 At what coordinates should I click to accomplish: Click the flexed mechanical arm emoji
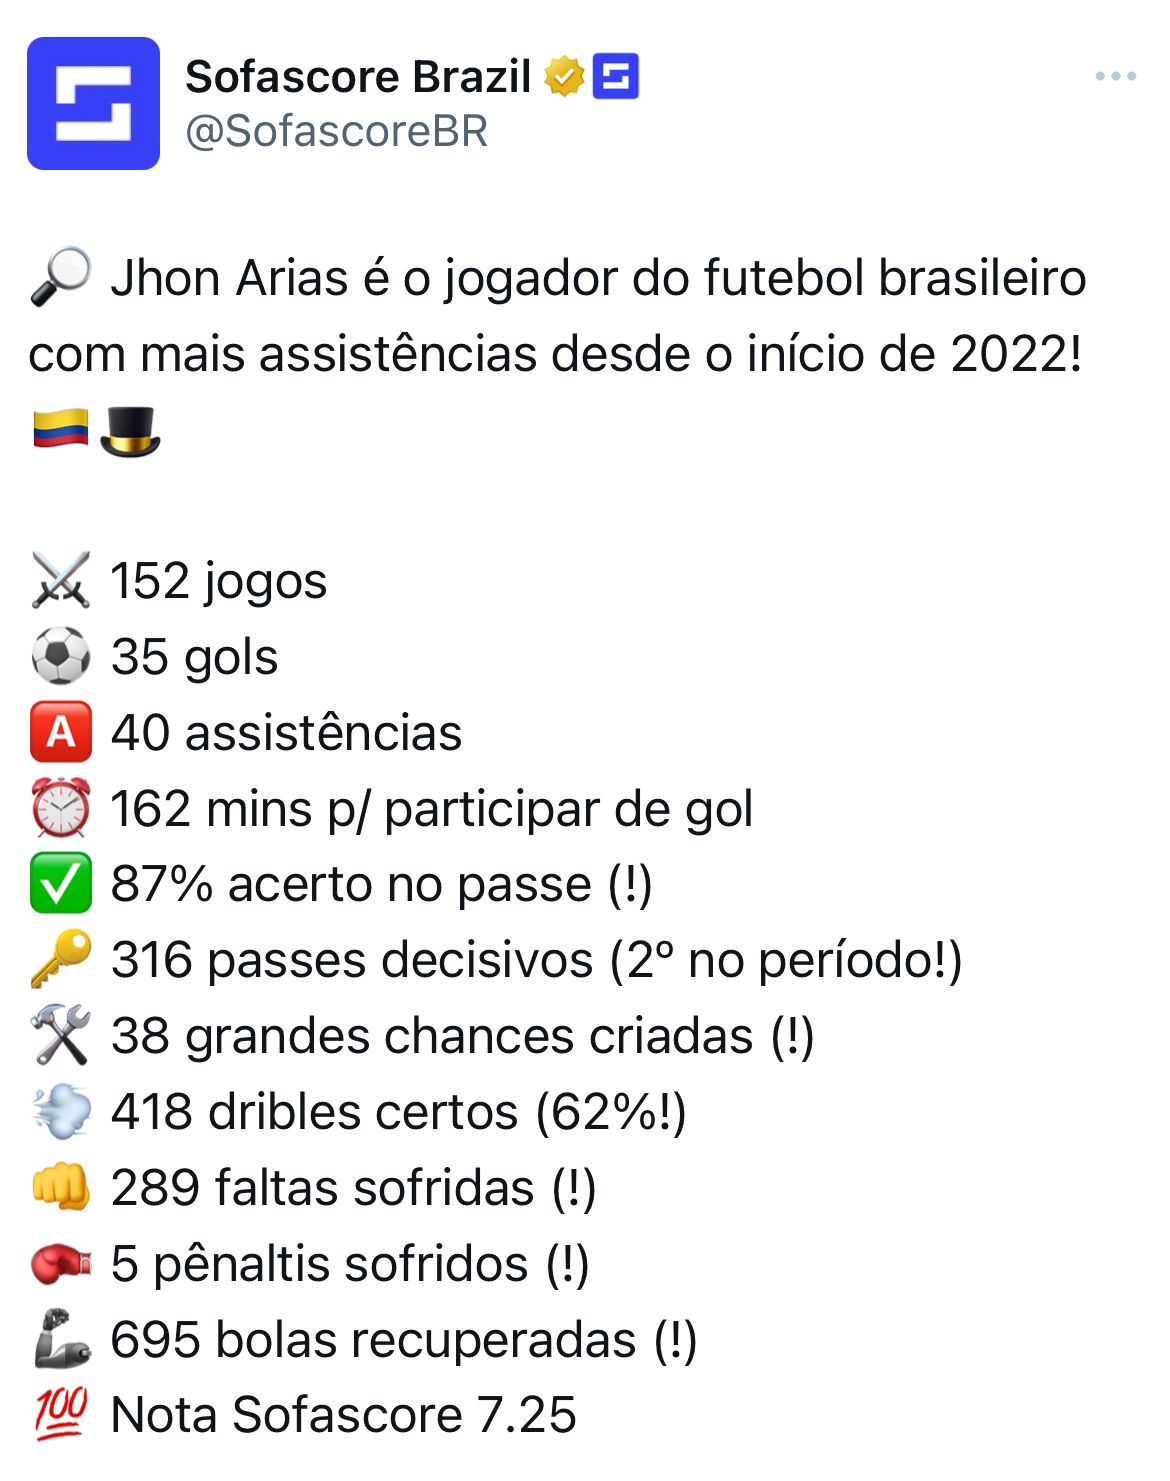[x=61, y=1339]
